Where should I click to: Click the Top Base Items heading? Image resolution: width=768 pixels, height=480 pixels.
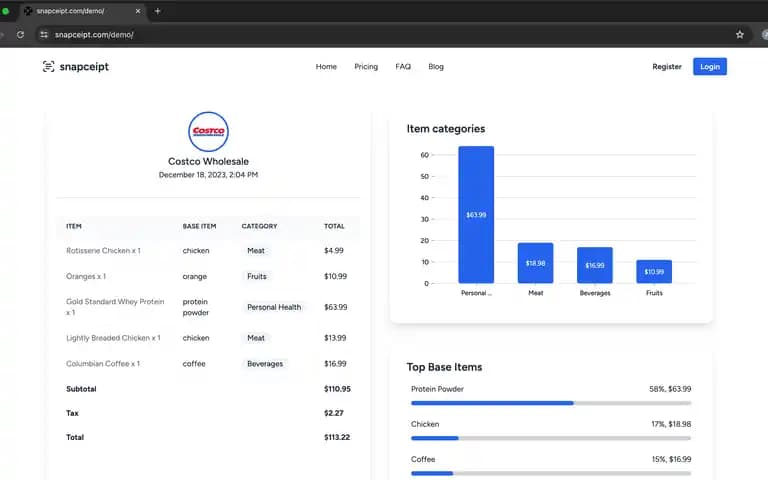click(444, 367)
